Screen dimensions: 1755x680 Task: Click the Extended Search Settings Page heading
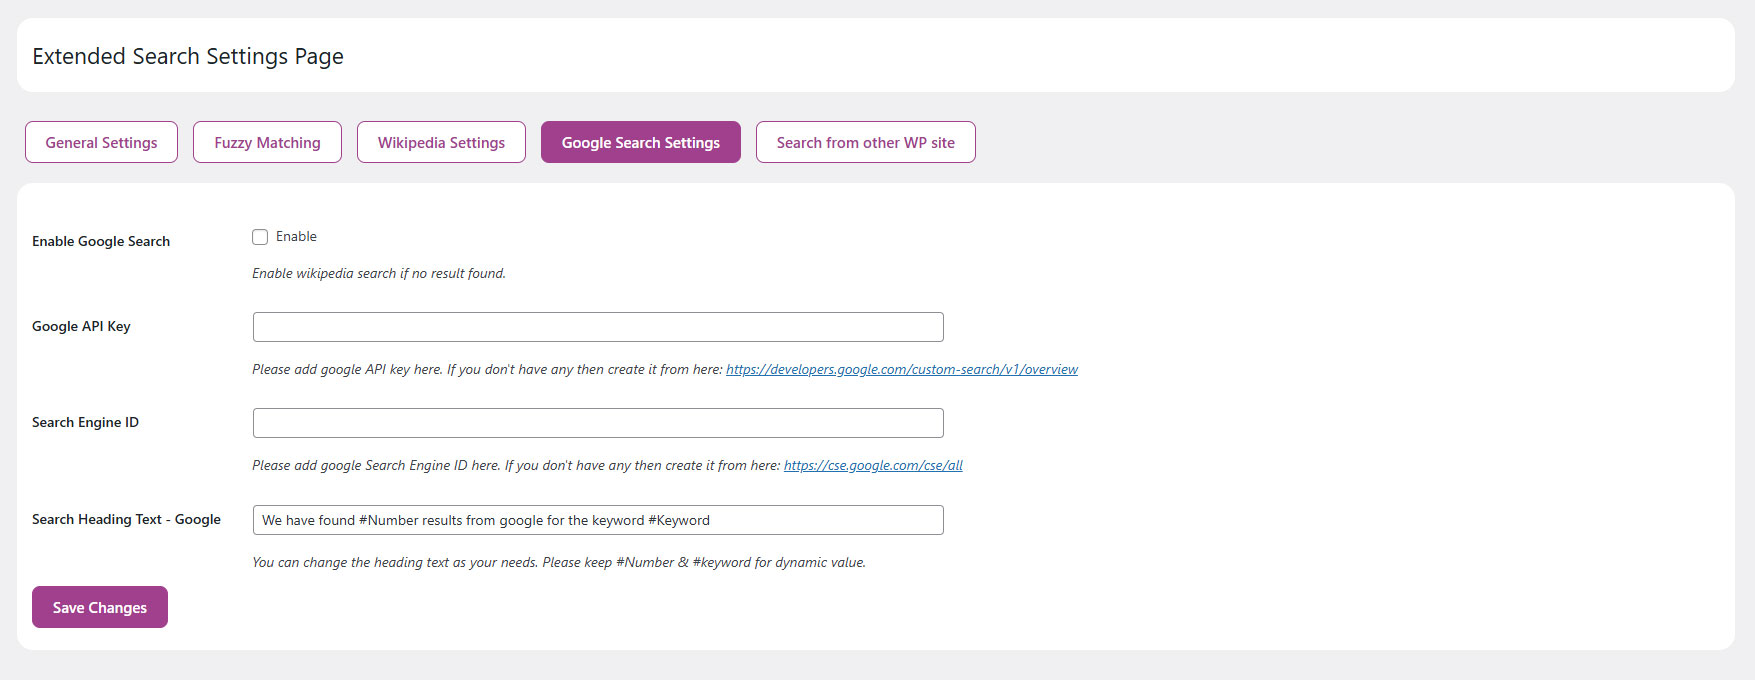[188, 56]
